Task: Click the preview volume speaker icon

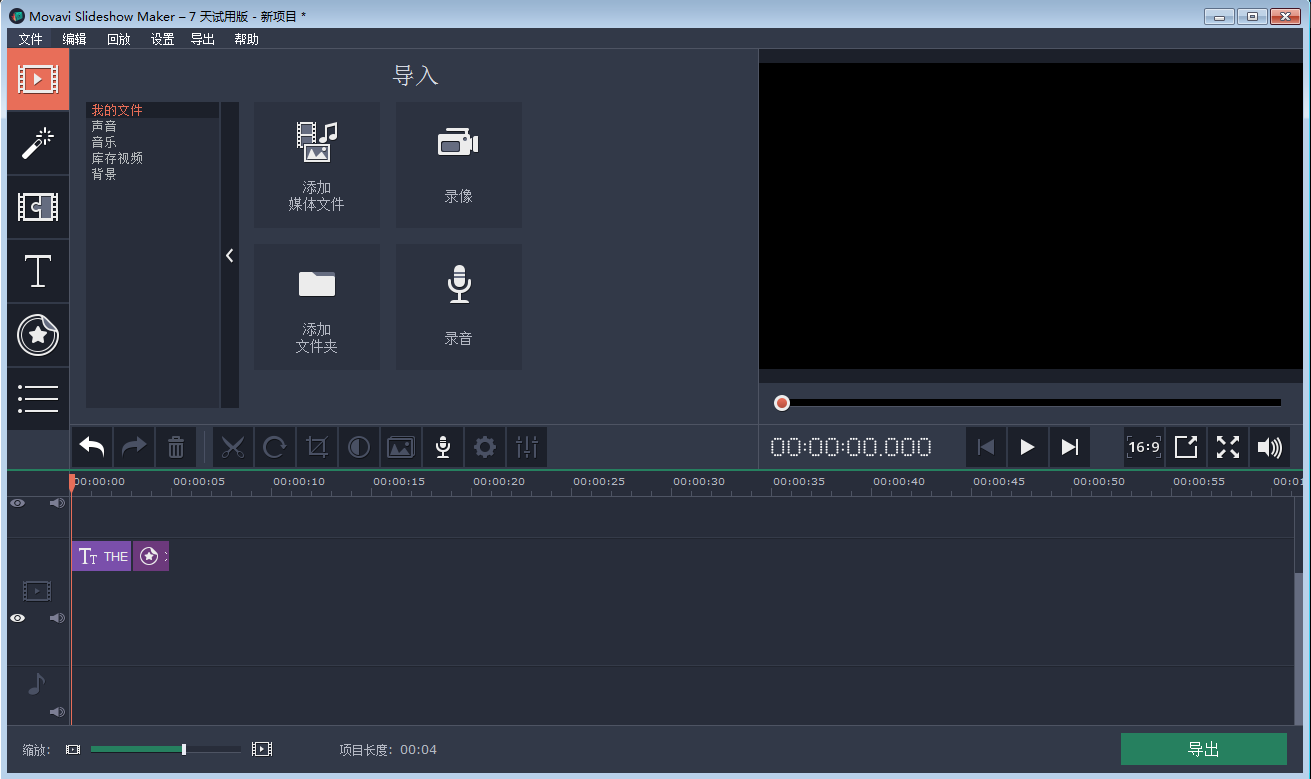Action: (x=1270, y=447)
